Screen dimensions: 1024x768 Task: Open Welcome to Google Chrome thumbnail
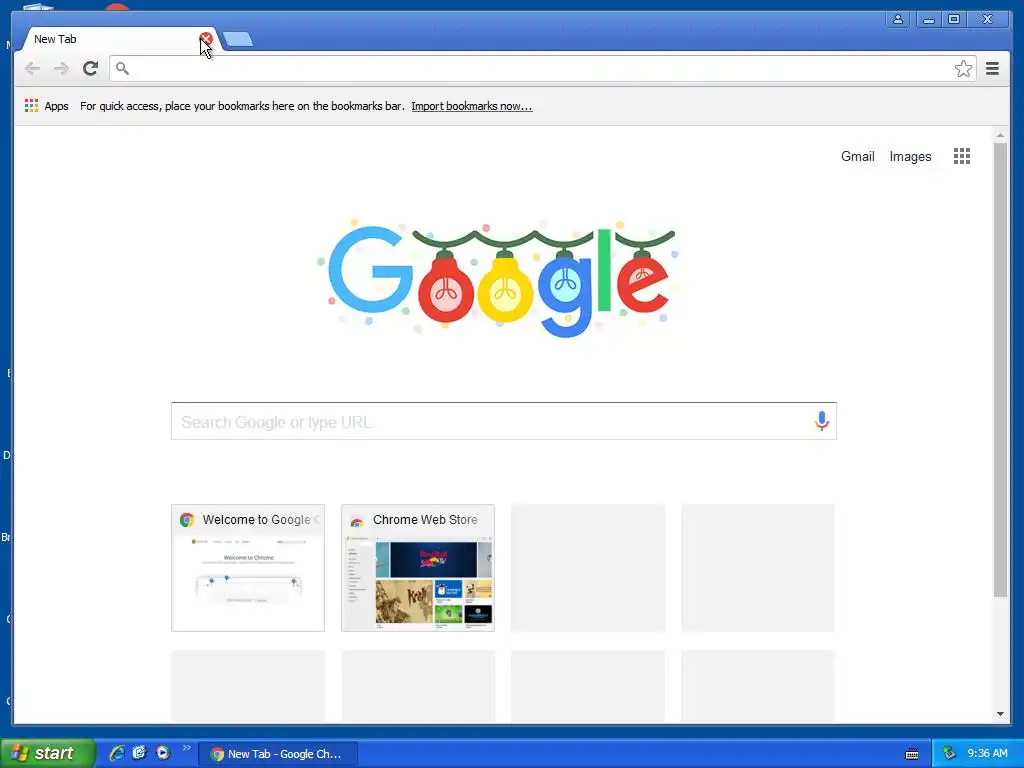point(248,568)
